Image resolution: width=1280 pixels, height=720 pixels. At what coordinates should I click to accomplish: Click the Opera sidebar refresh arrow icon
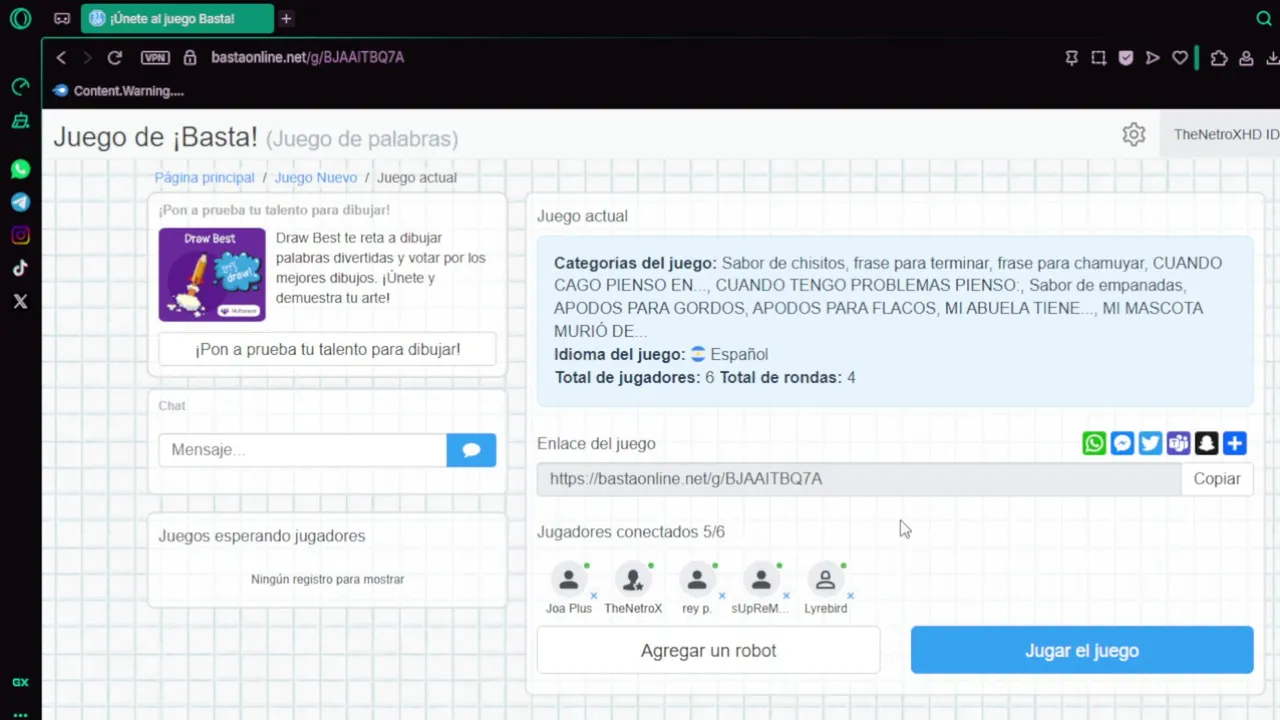click(x=20, y=88)
